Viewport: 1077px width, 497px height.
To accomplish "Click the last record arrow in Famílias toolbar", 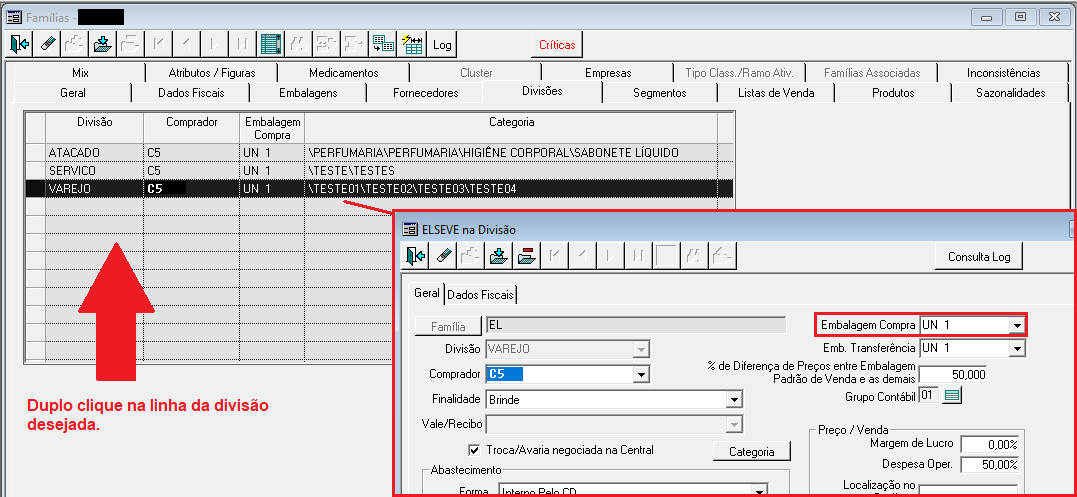I will pyautogui.click(x=242, y=45).
